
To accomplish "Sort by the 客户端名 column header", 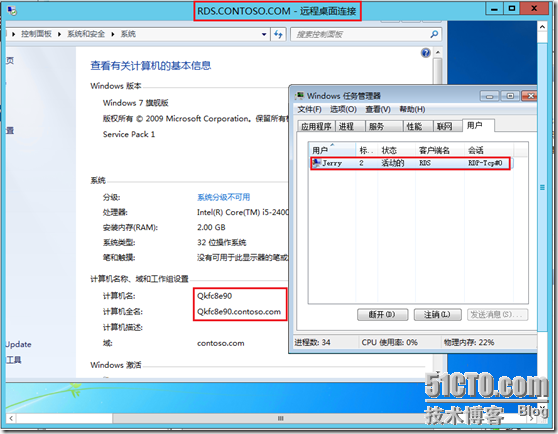I will pos(440,150).
